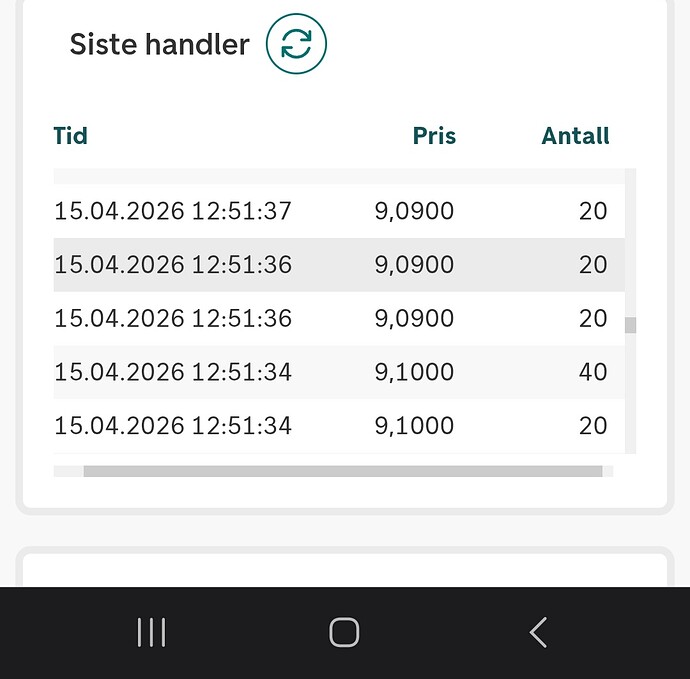Viewport: 690px width, 679px height.
Task: Click price 9,1000 beside quantity 40
Action: [414, 372]
